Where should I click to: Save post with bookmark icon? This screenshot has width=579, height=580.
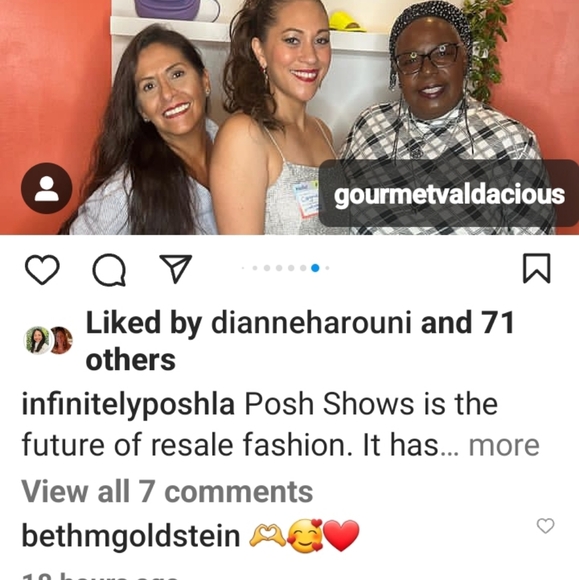point(536,268)
